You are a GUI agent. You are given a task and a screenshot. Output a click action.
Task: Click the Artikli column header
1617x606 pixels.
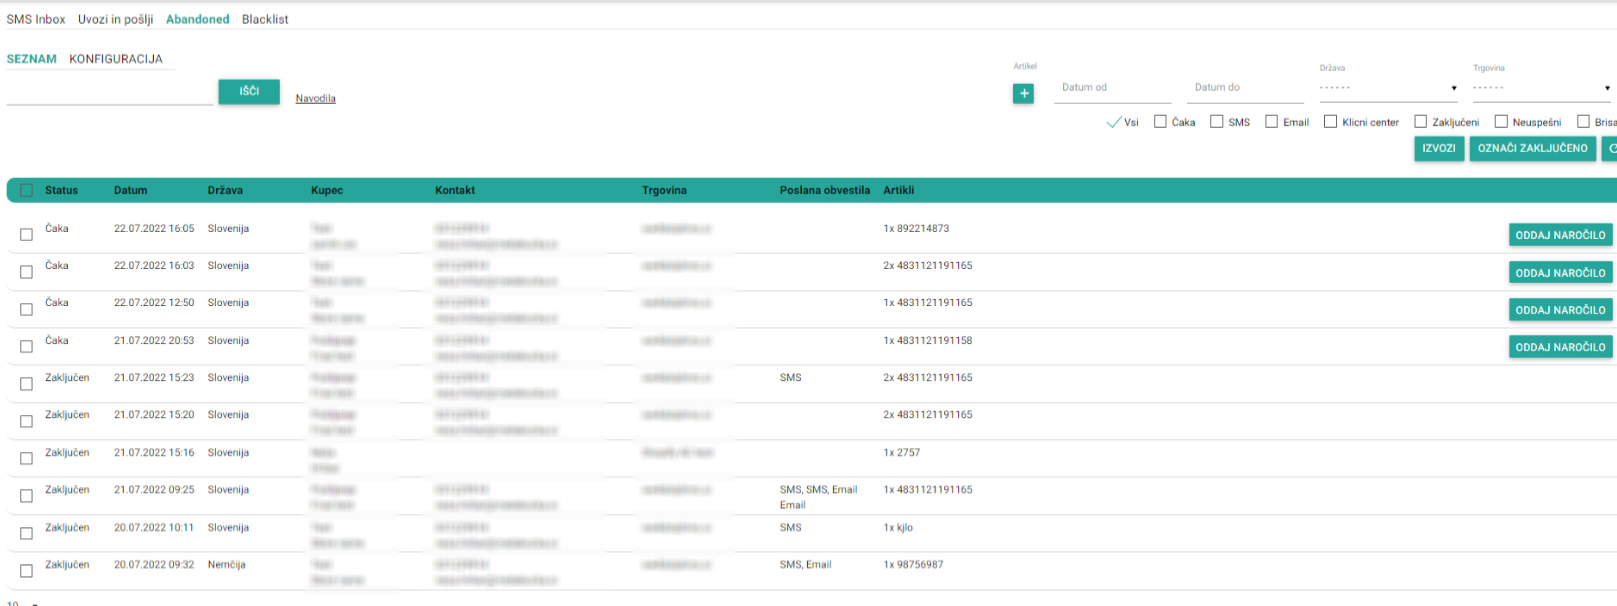click(898, 190)
